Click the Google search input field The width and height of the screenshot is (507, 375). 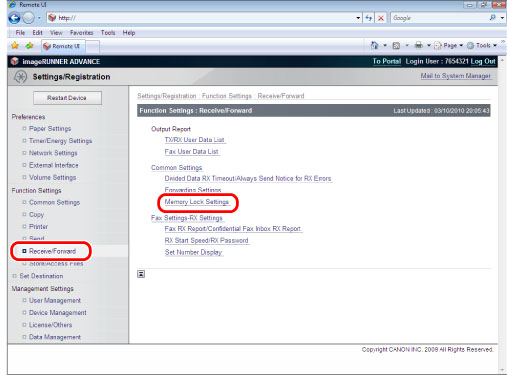(x=439, y=18)
